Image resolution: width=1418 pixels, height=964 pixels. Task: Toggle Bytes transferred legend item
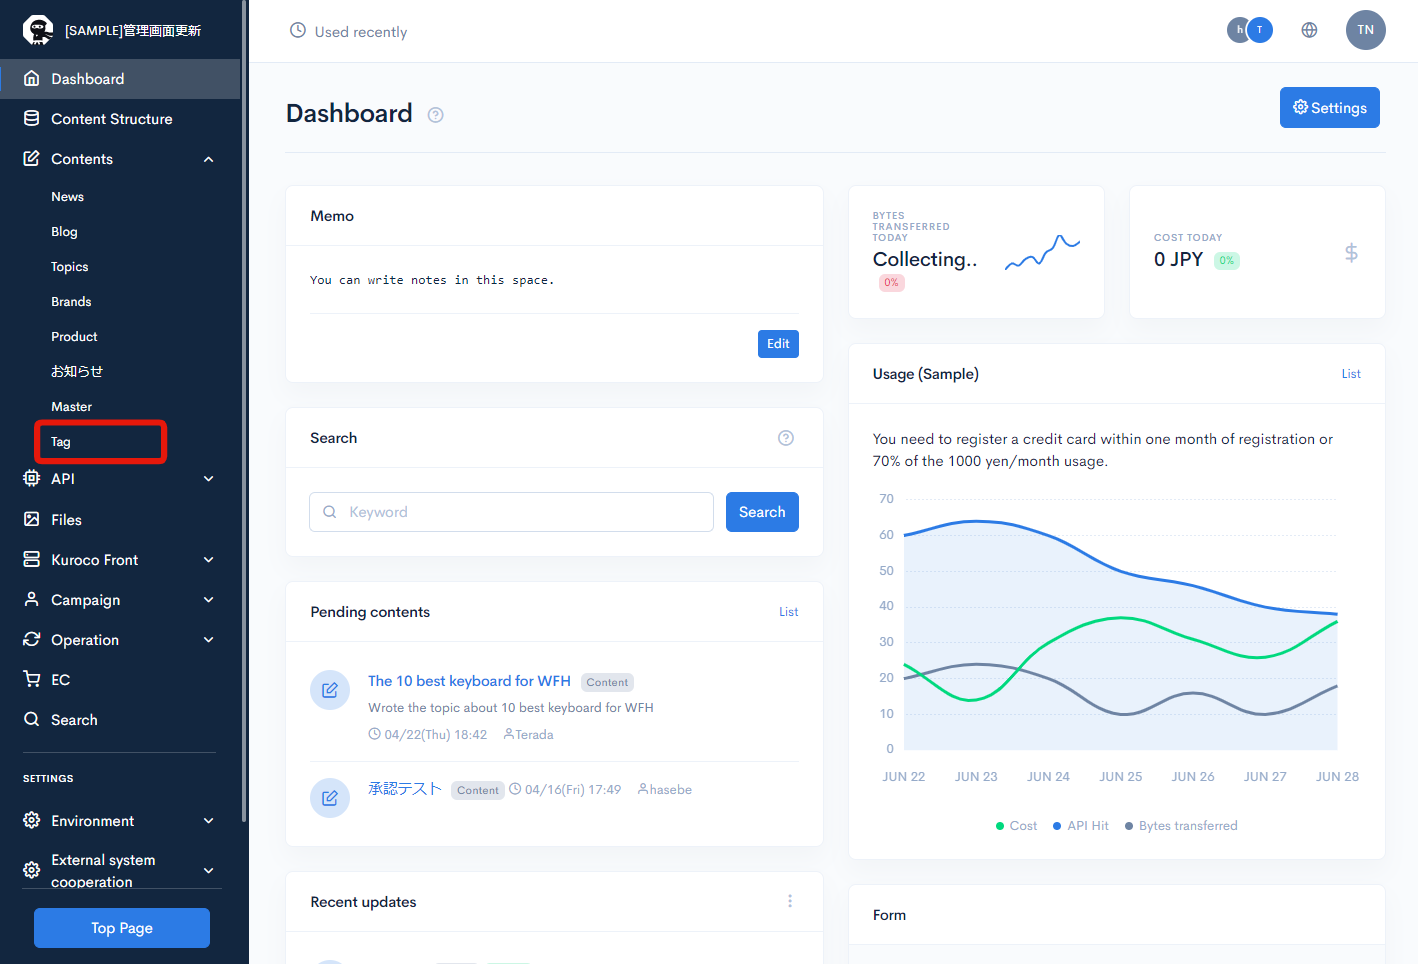click(1181, 826)
